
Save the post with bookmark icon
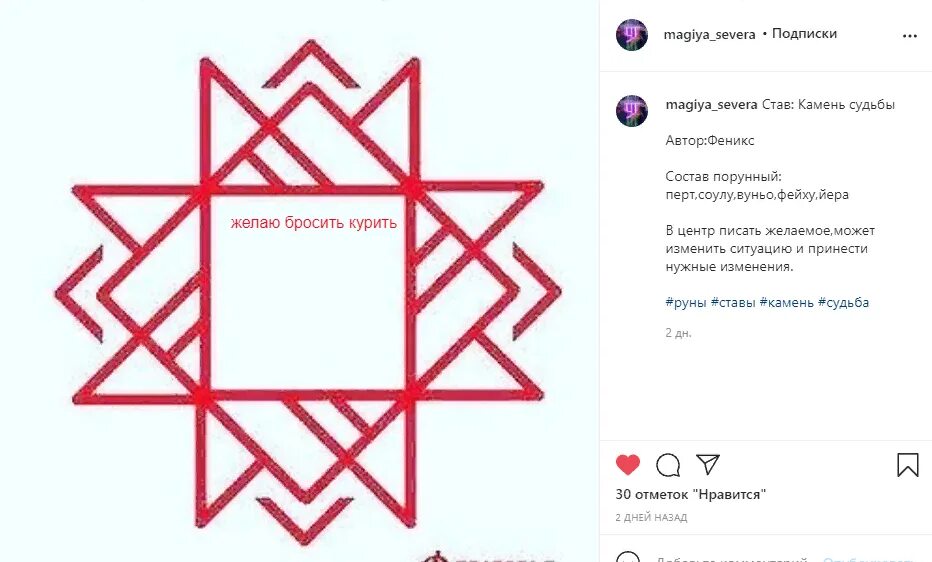click(x=908, y=465)
